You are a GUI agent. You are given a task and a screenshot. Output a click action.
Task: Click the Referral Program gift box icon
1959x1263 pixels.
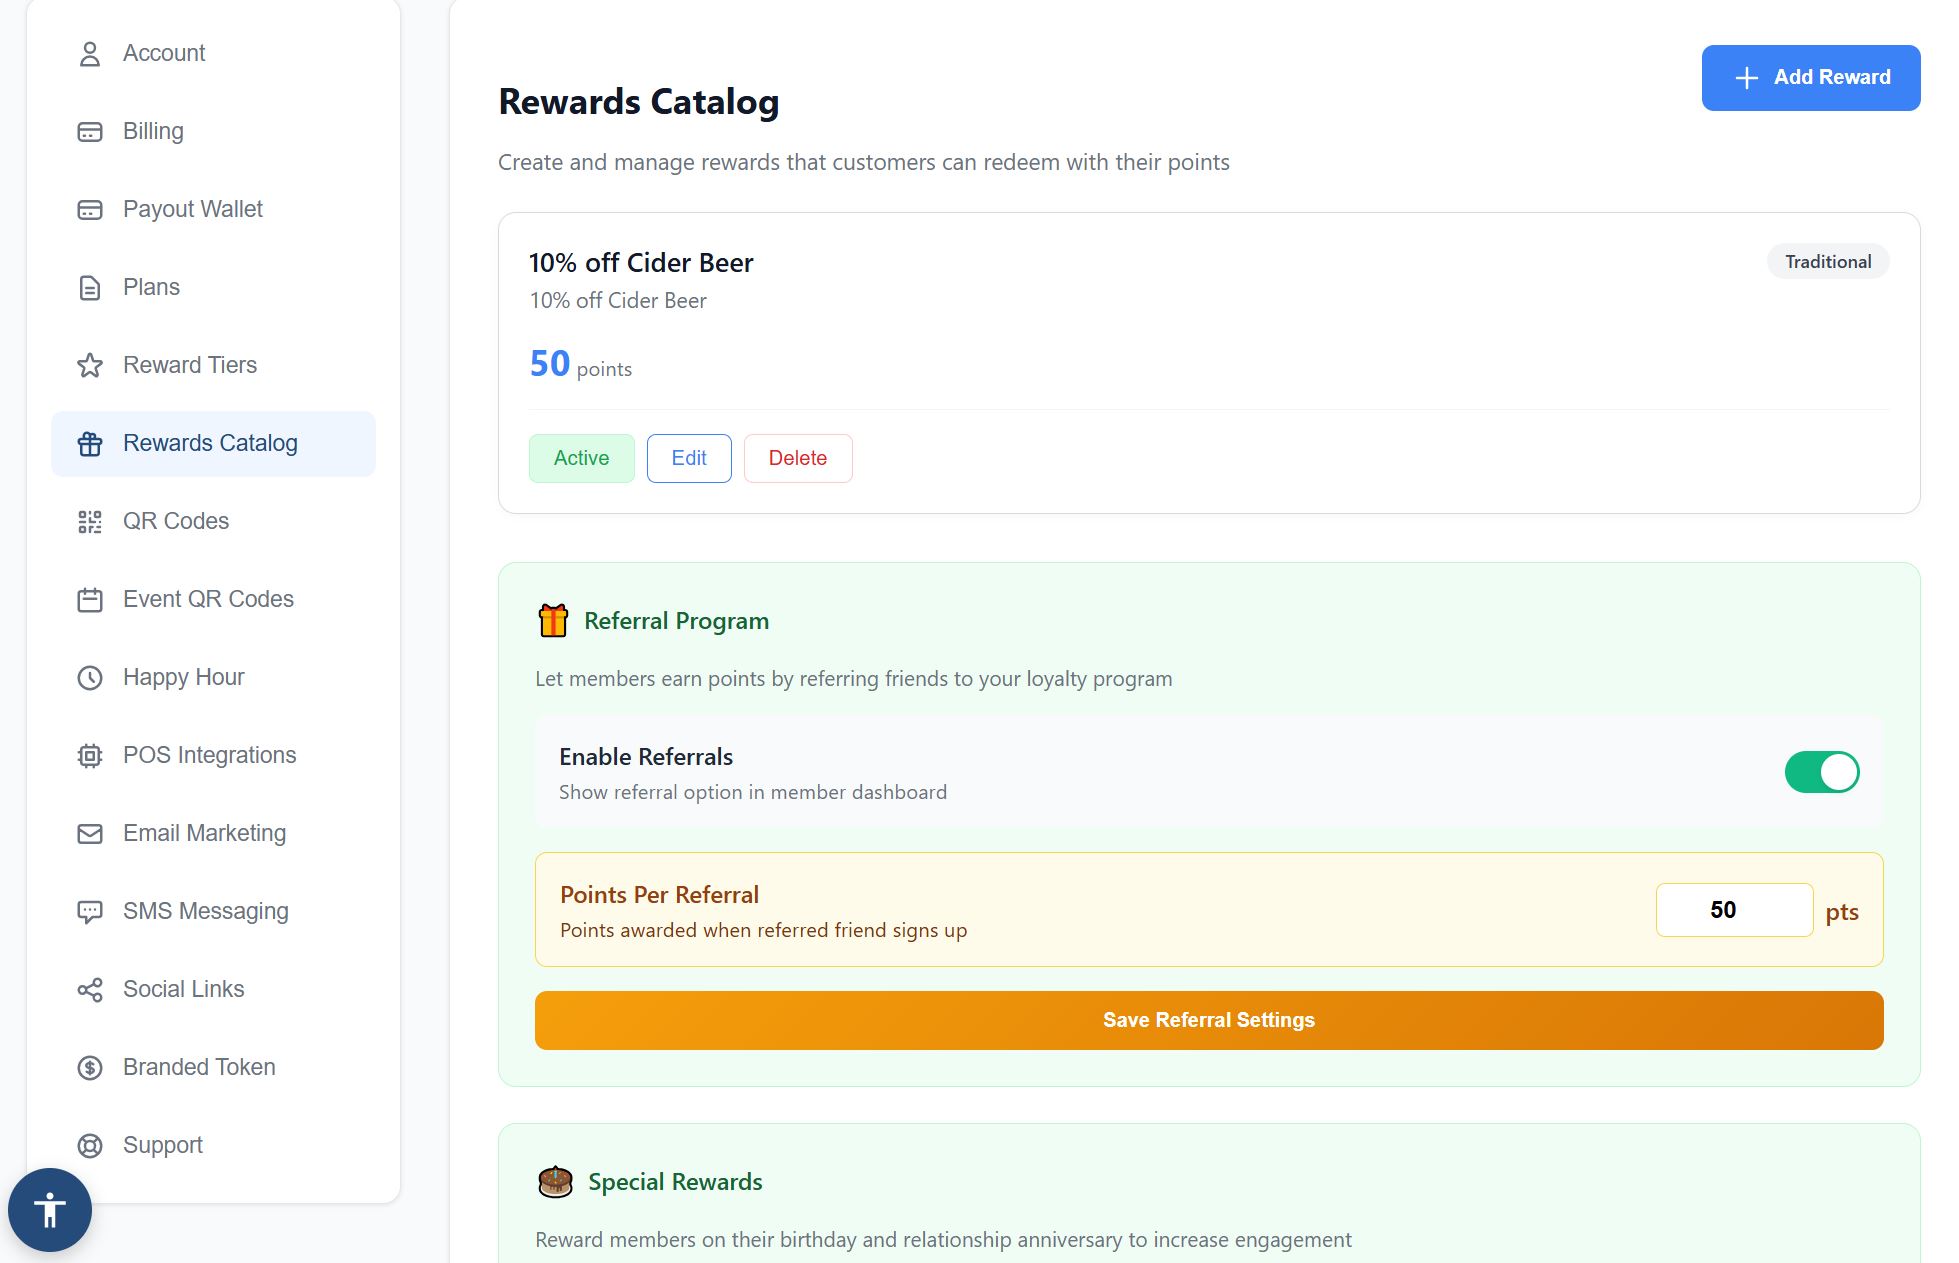[x=553, y=621]
